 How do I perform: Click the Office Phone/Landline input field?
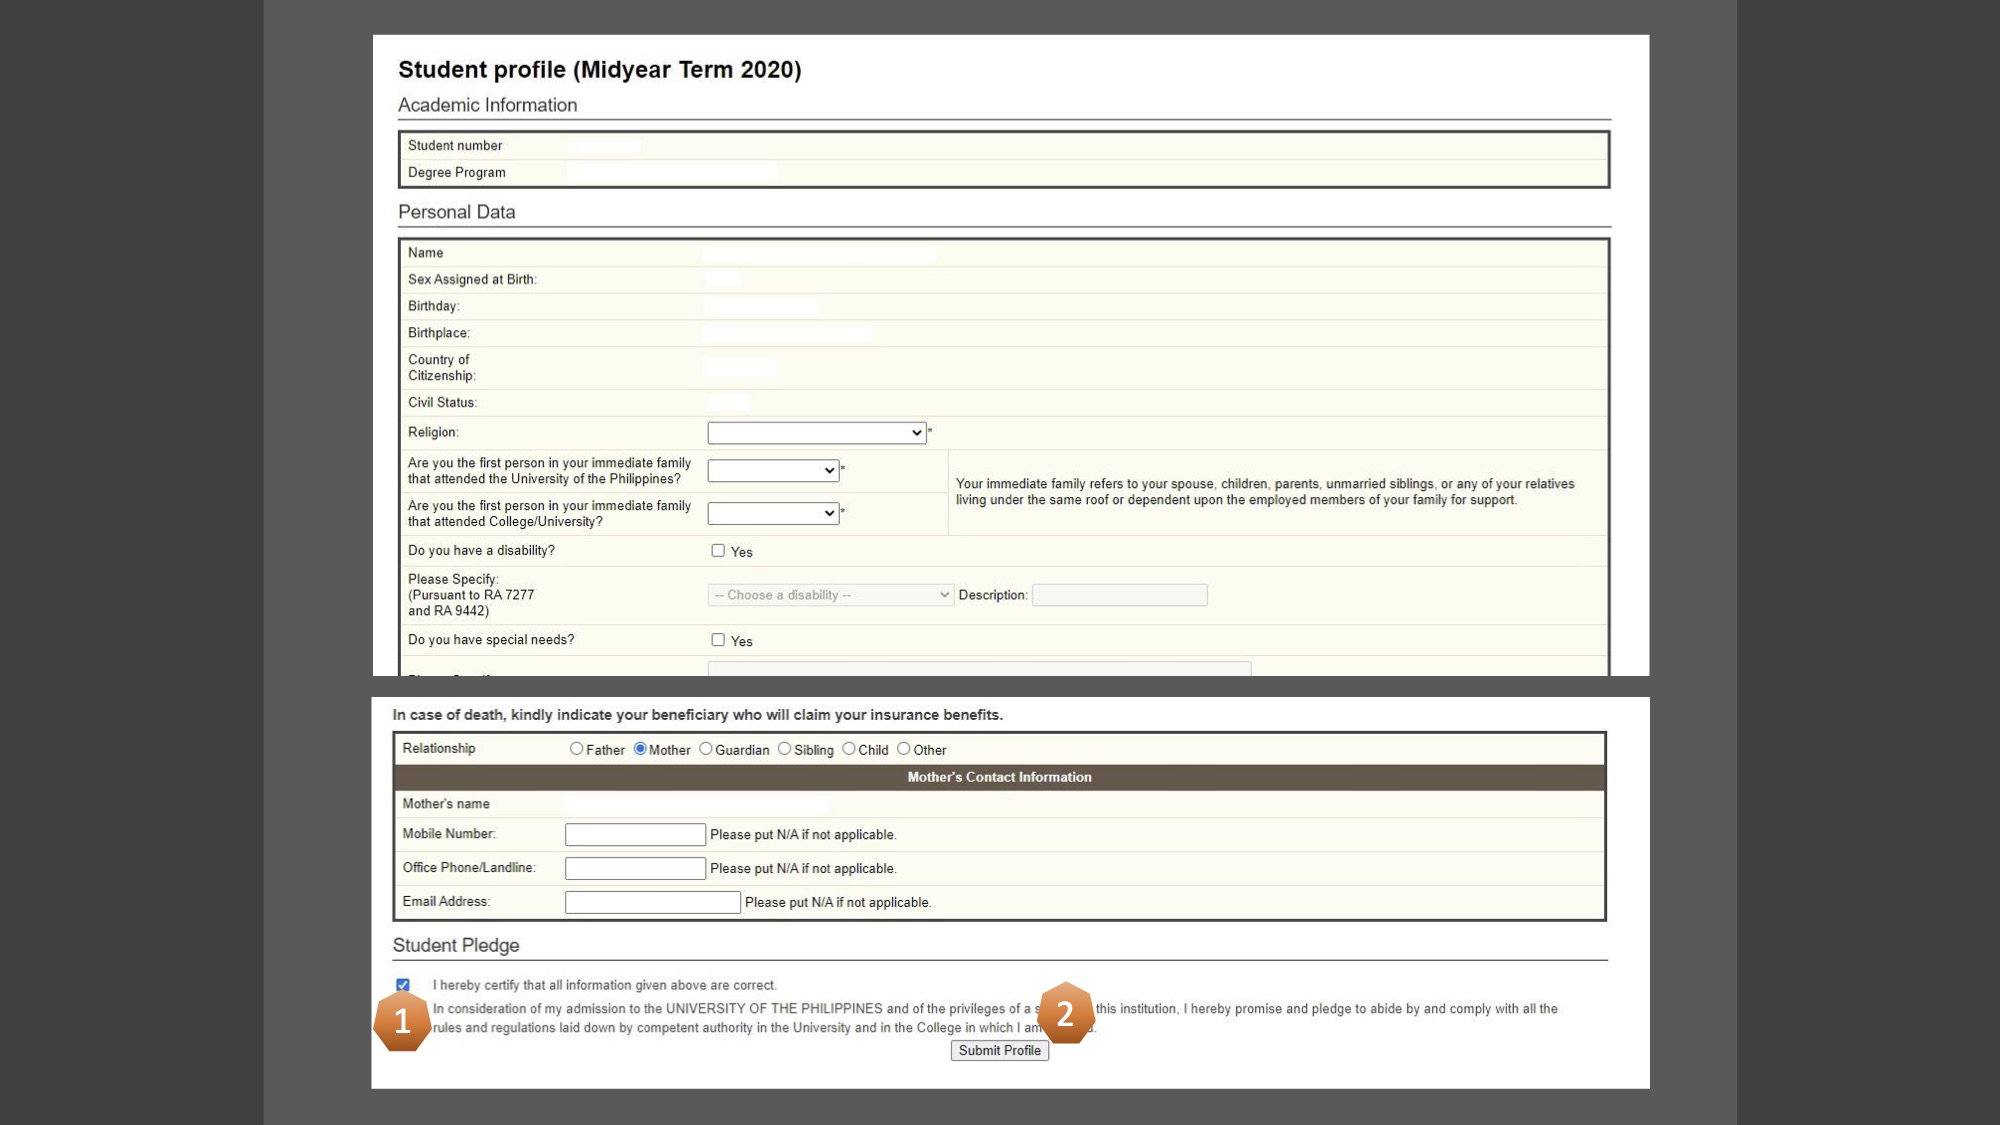635,869
